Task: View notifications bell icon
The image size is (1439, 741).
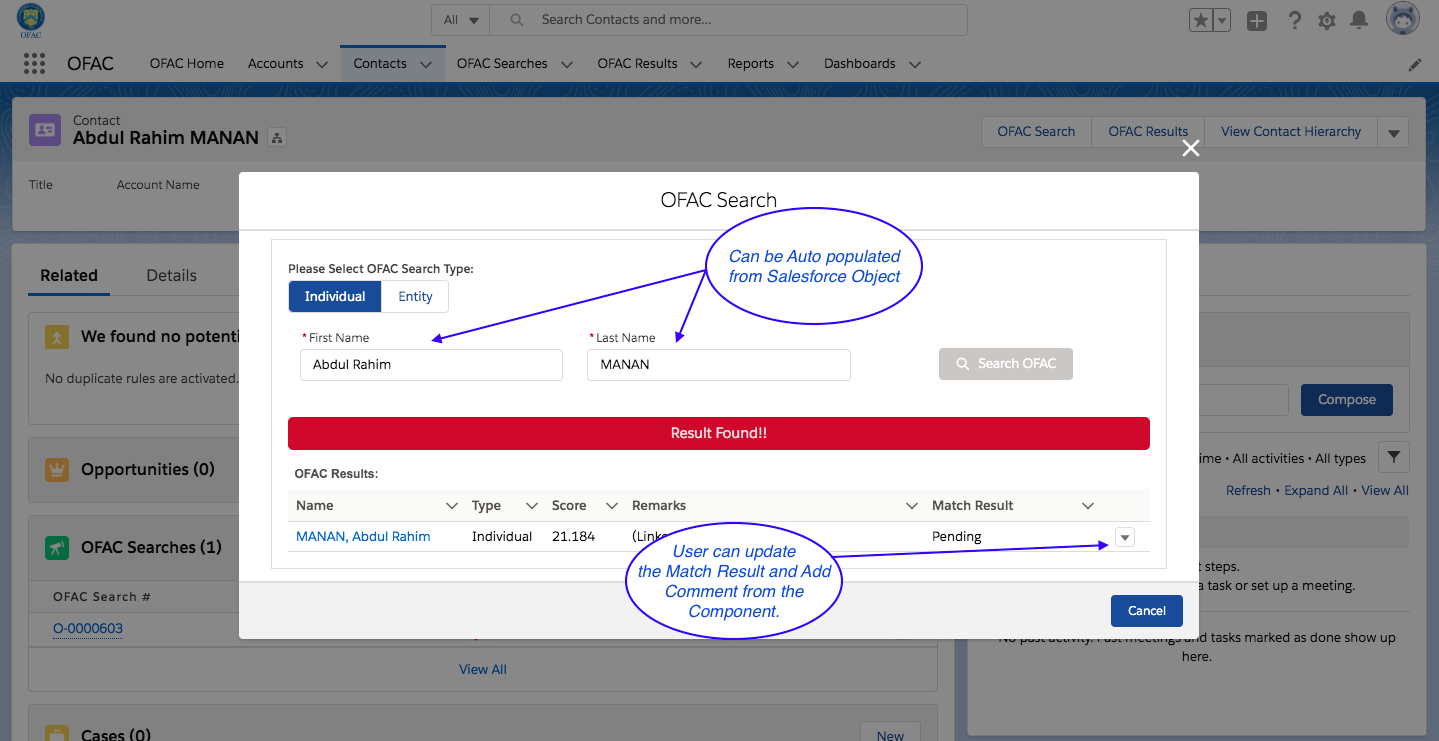Action: click(1359, 20)
